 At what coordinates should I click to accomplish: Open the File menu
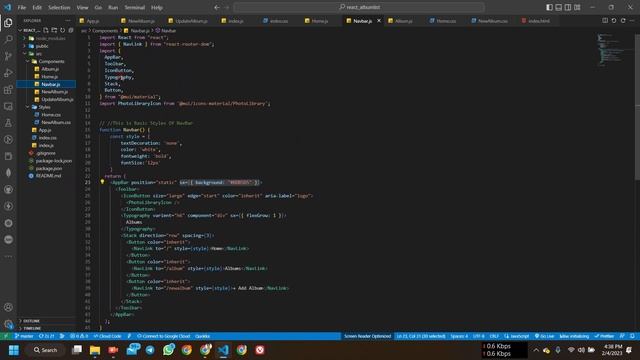tap(22, 7)
